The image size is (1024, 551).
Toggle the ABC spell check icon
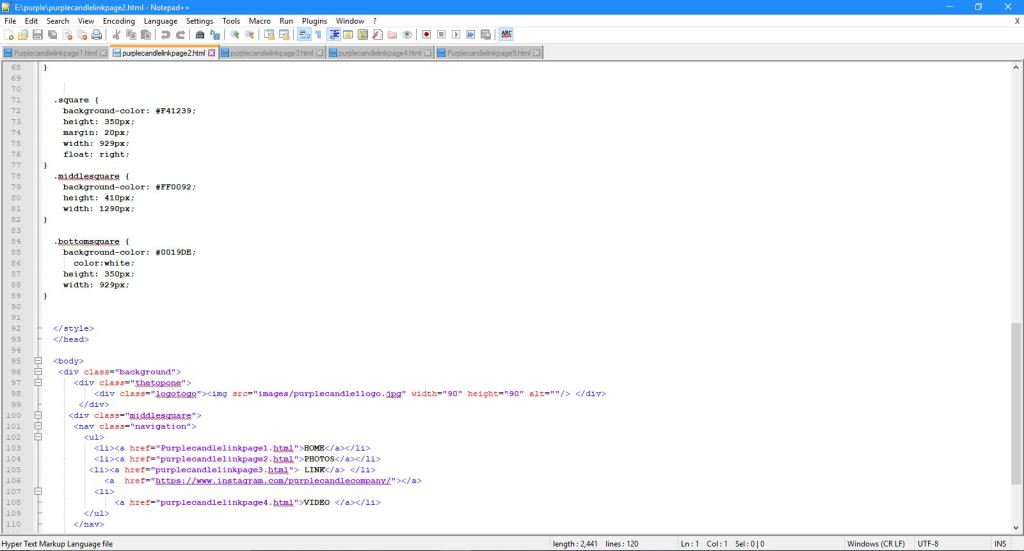click(x=506, y=34)
